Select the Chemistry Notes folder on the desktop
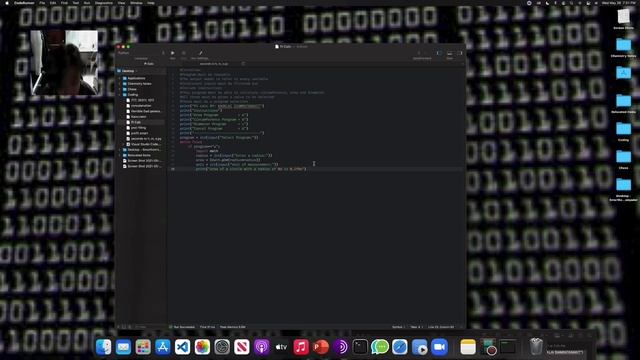Viewport: 640px width, 360px height. tap(623, 48)
